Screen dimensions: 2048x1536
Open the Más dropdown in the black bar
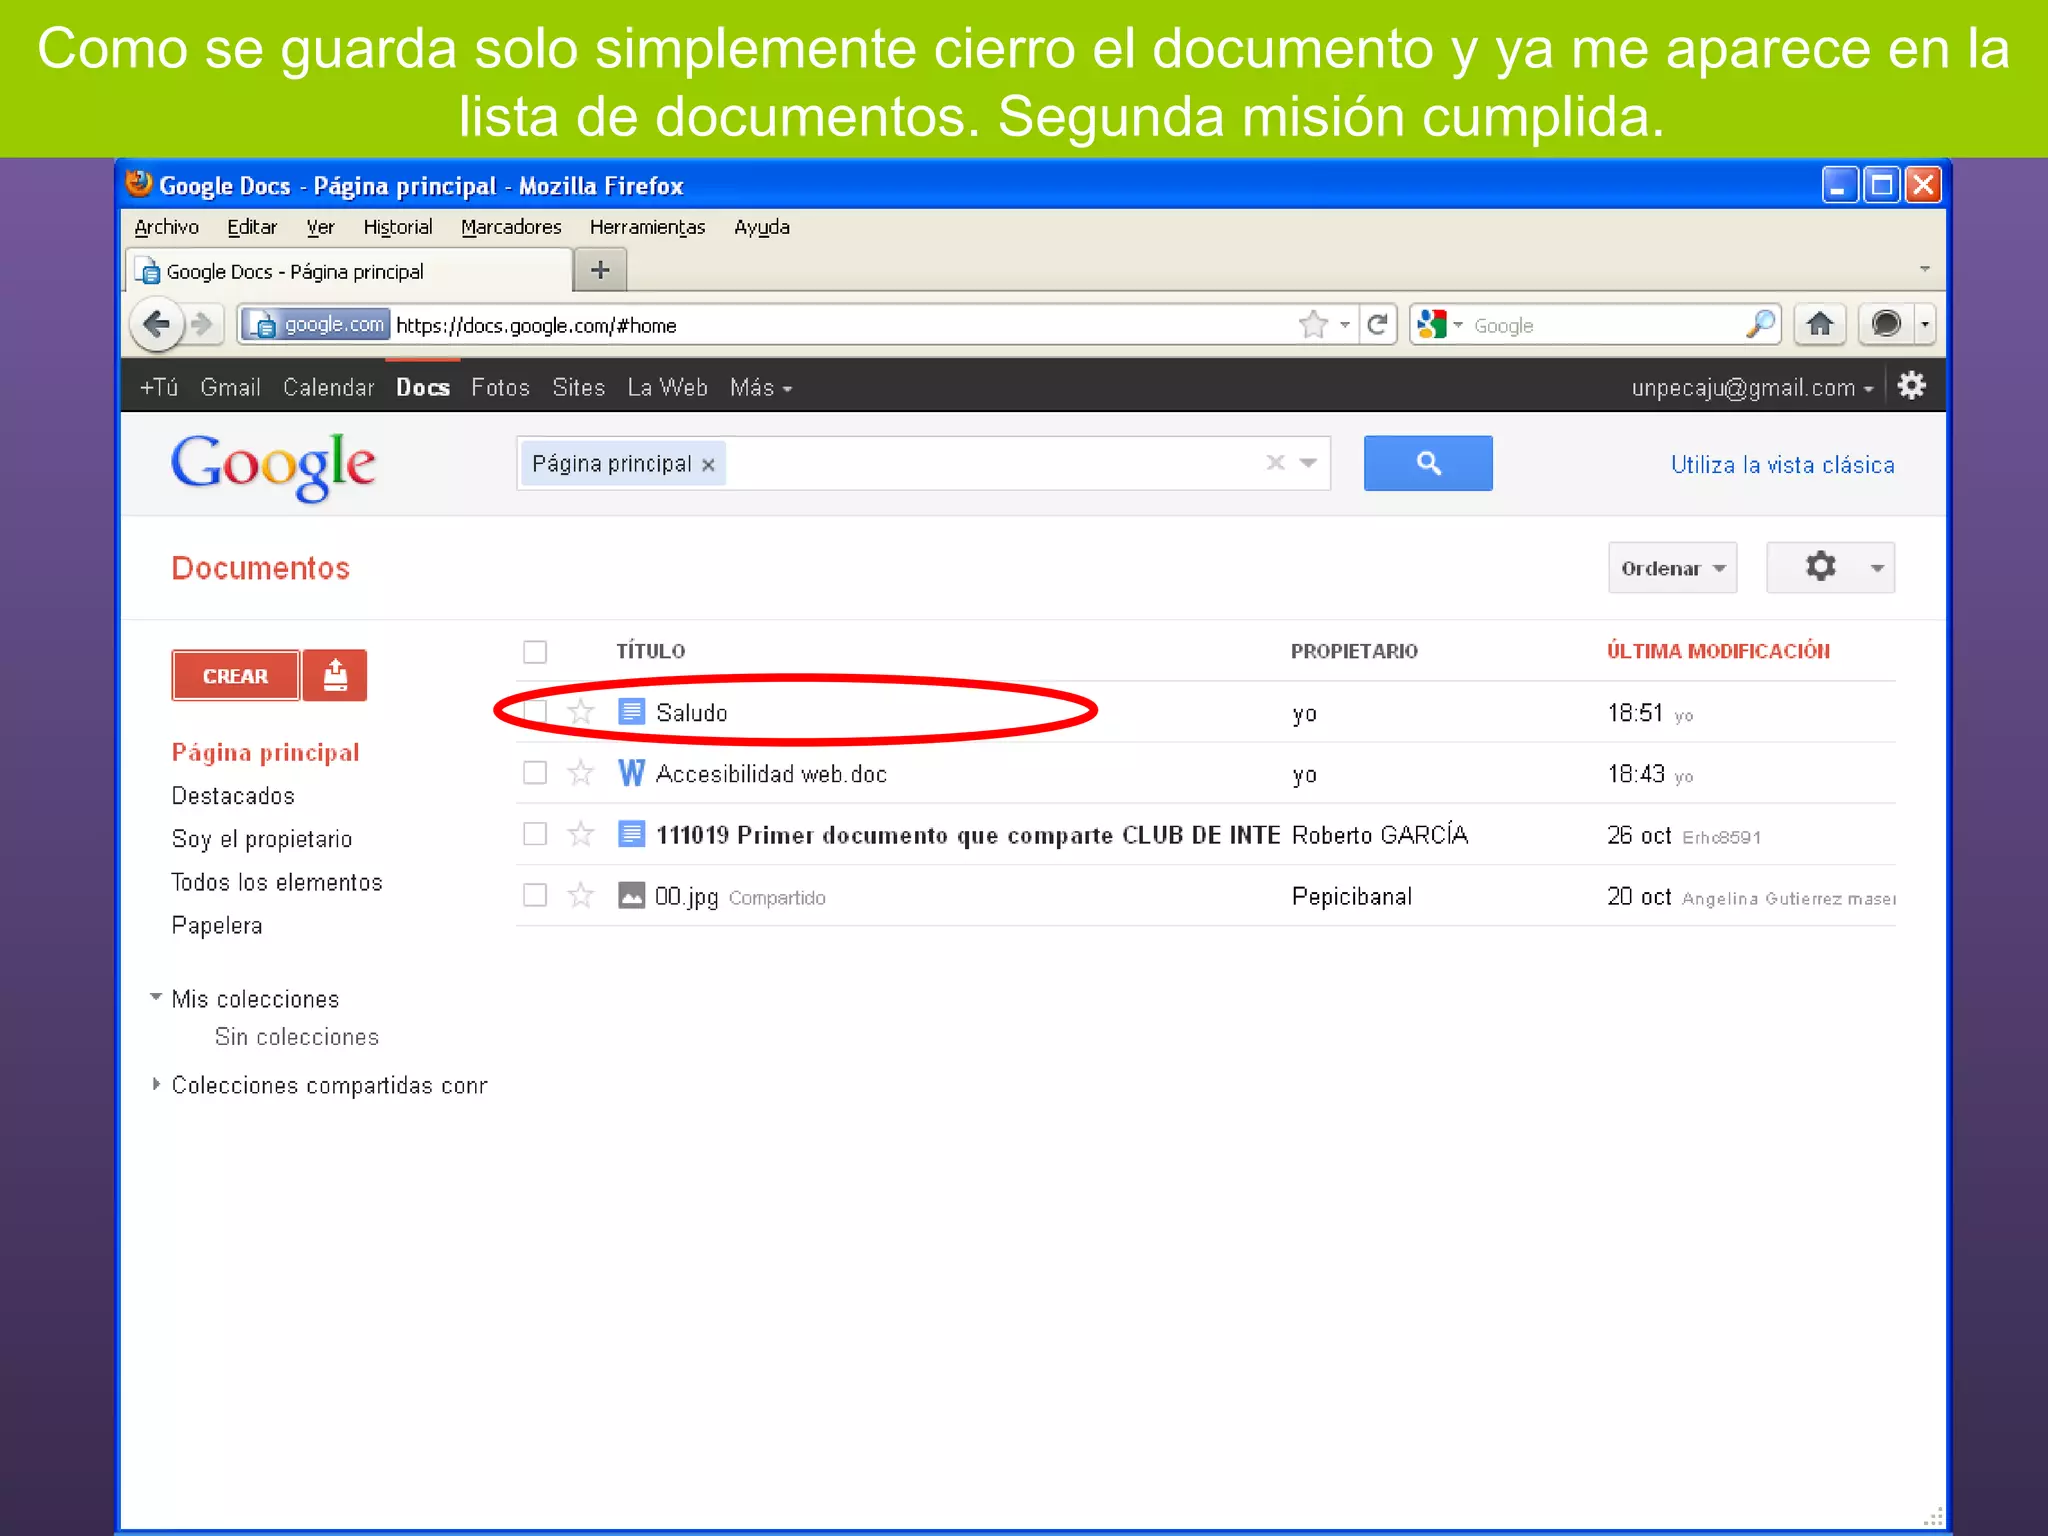[x=761, y=387]
